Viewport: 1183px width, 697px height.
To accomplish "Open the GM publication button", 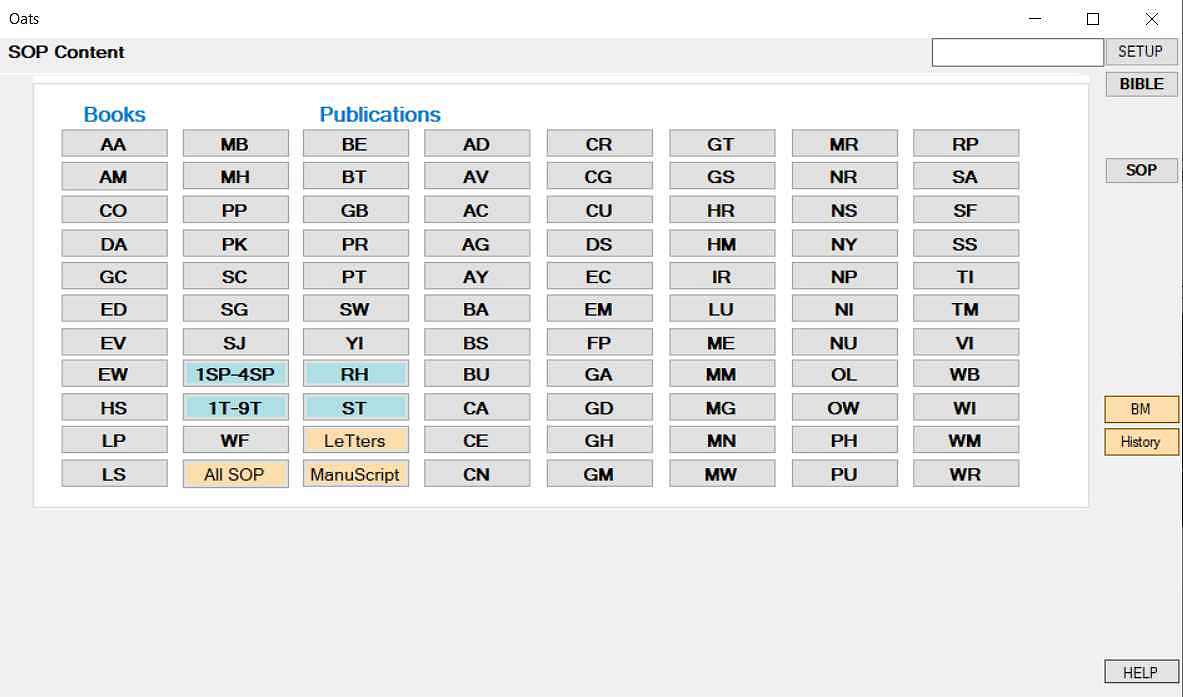I will click(x=599, y=474).
